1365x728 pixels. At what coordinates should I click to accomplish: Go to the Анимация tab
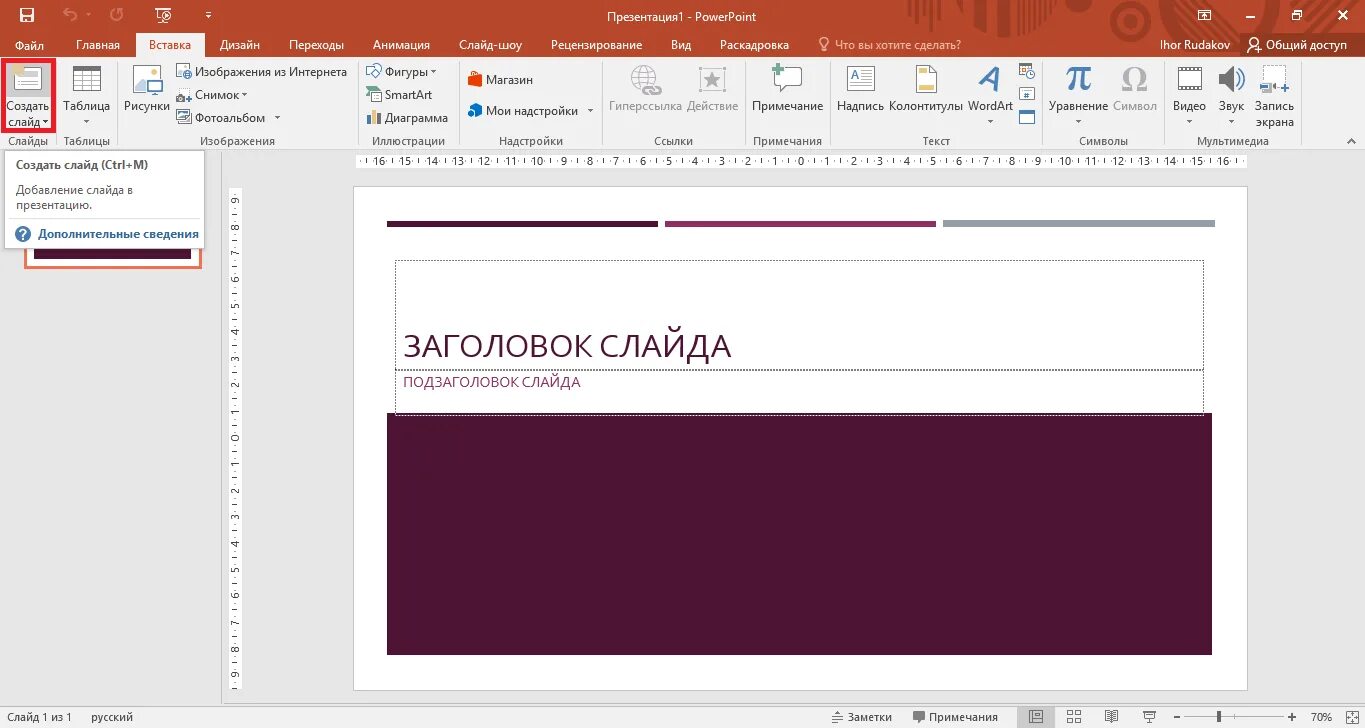pos(401,45)
